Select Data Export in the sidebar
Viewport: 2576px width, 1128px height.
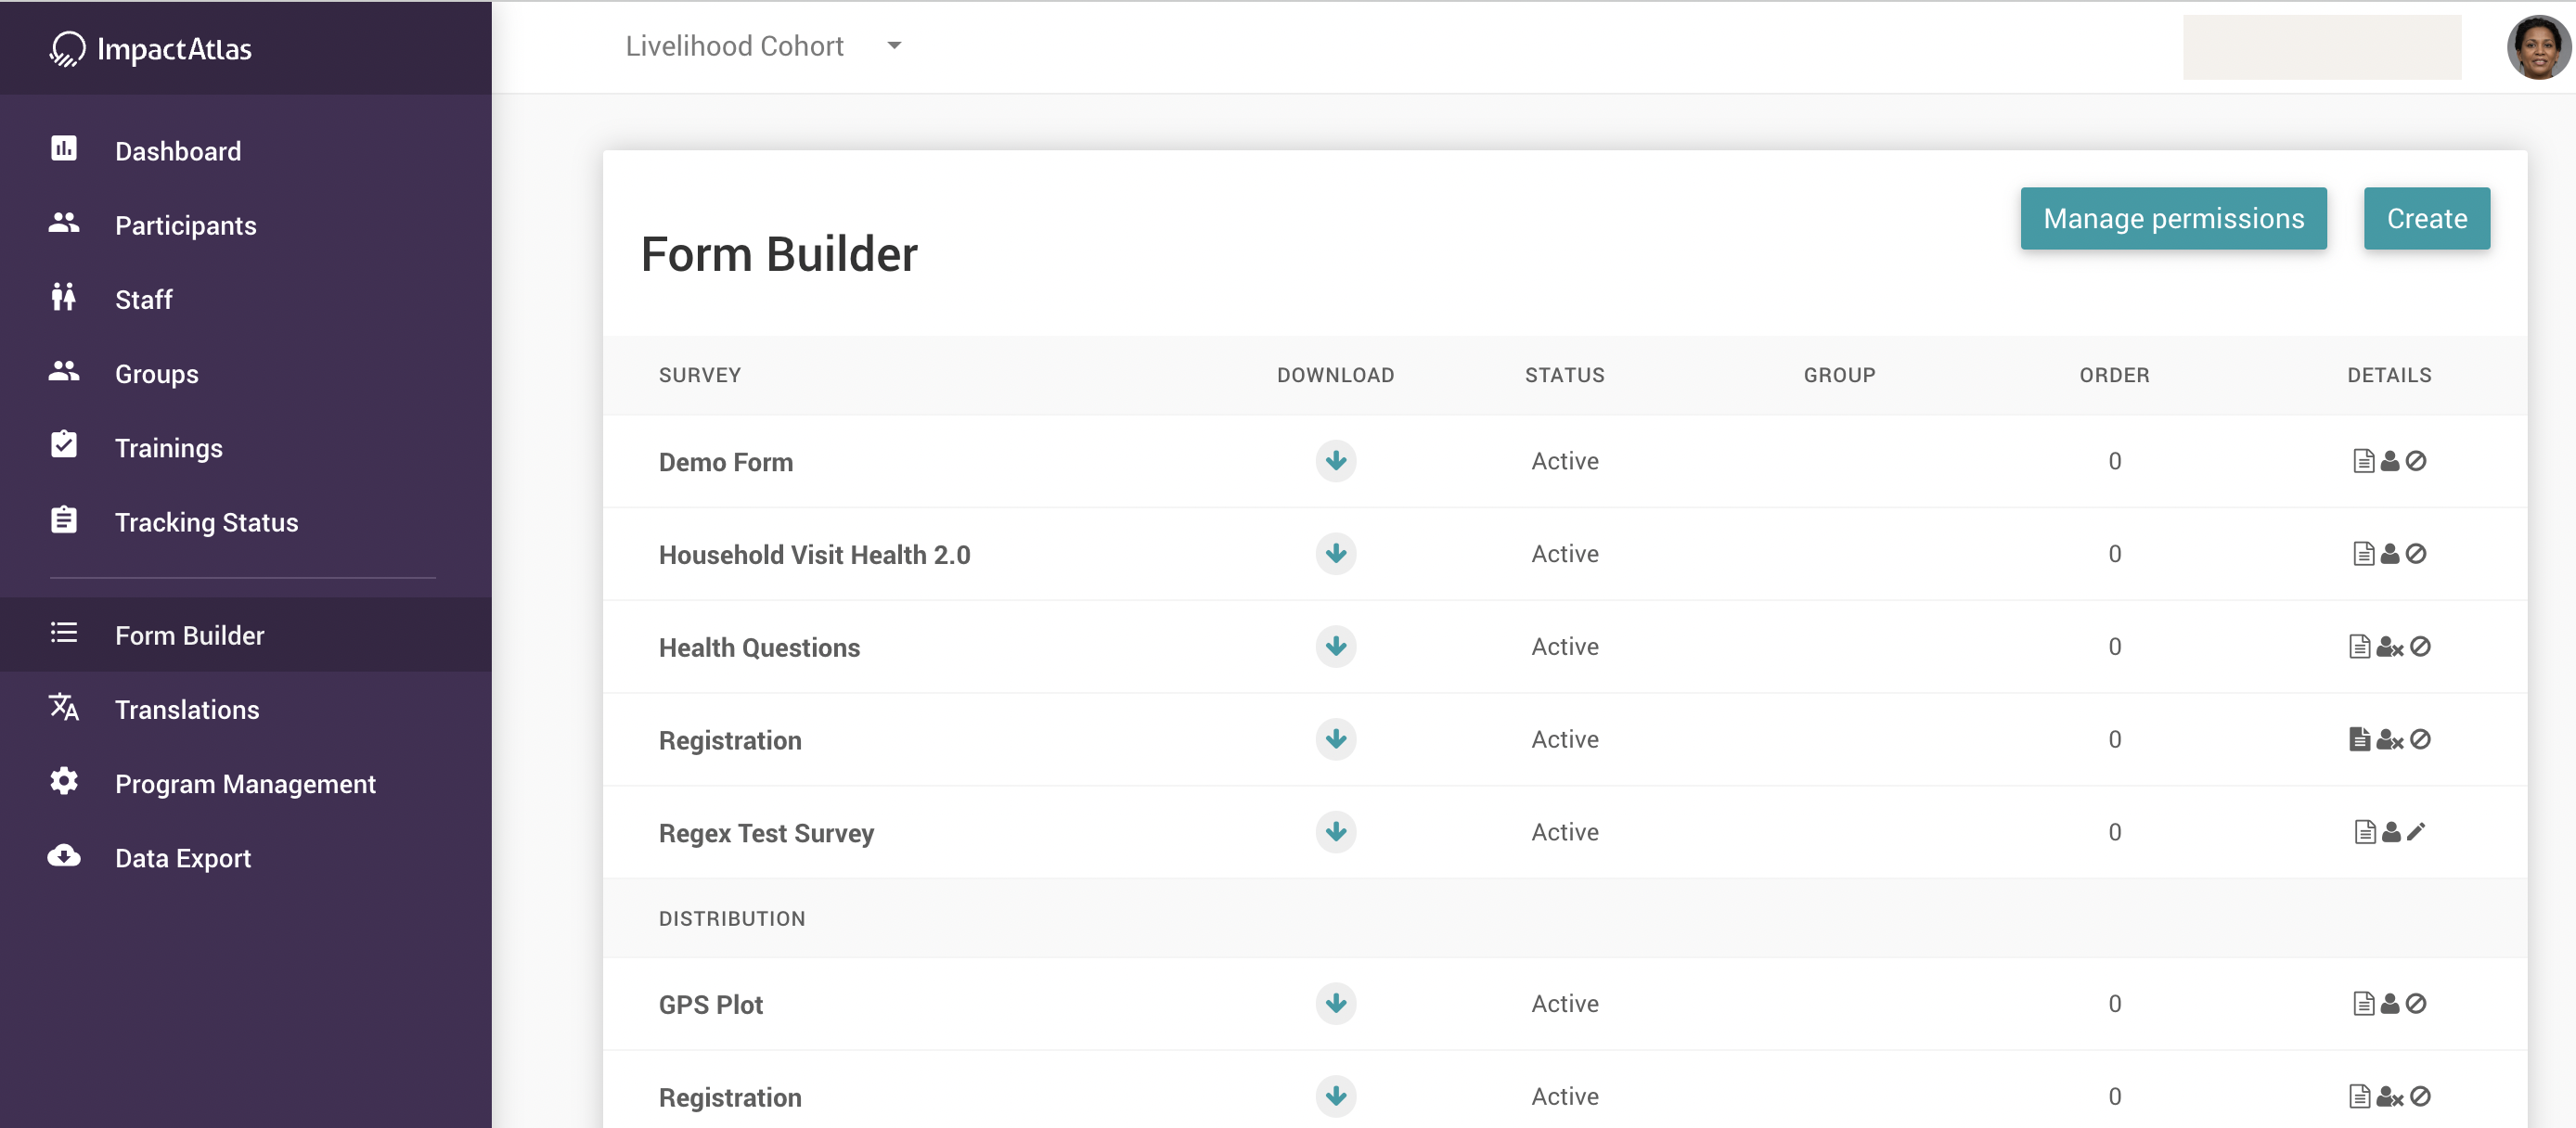183,857
